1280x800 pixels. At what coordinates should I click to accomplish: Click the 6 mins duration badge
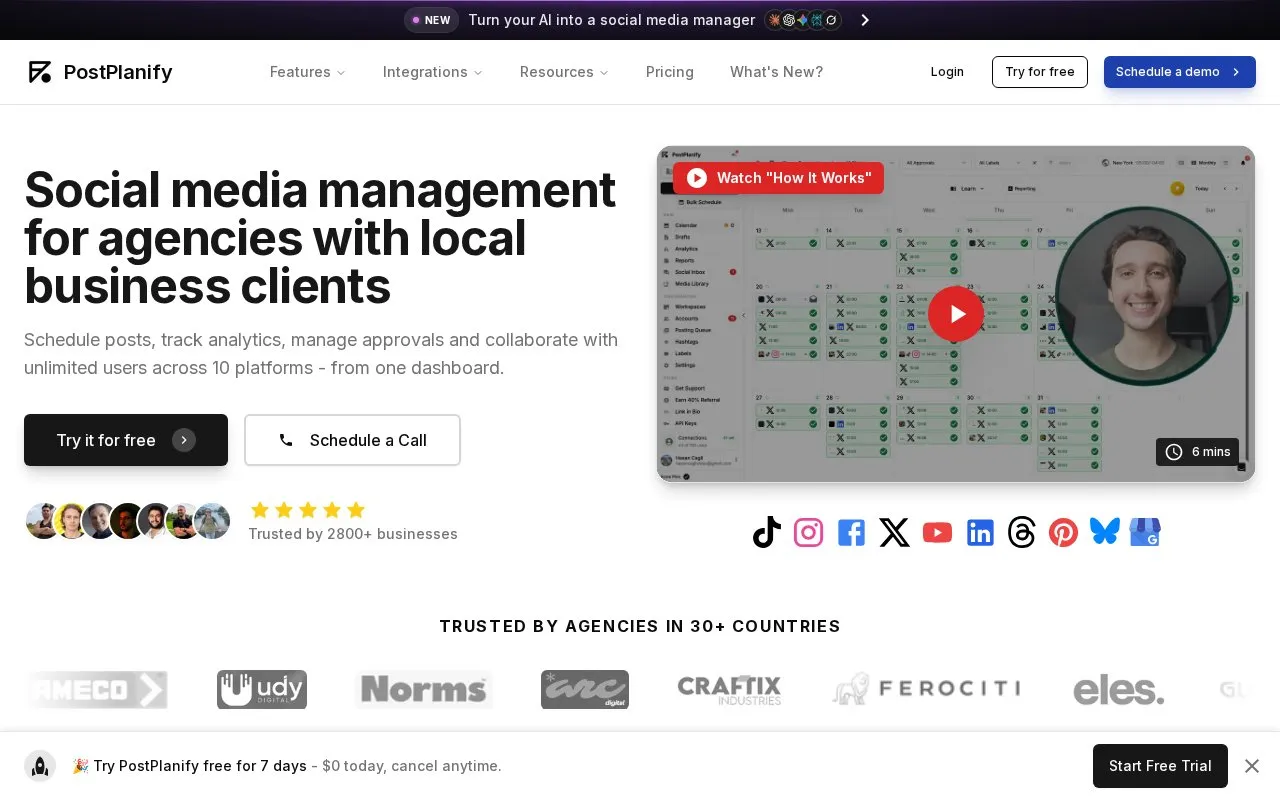click(1197, 452)
